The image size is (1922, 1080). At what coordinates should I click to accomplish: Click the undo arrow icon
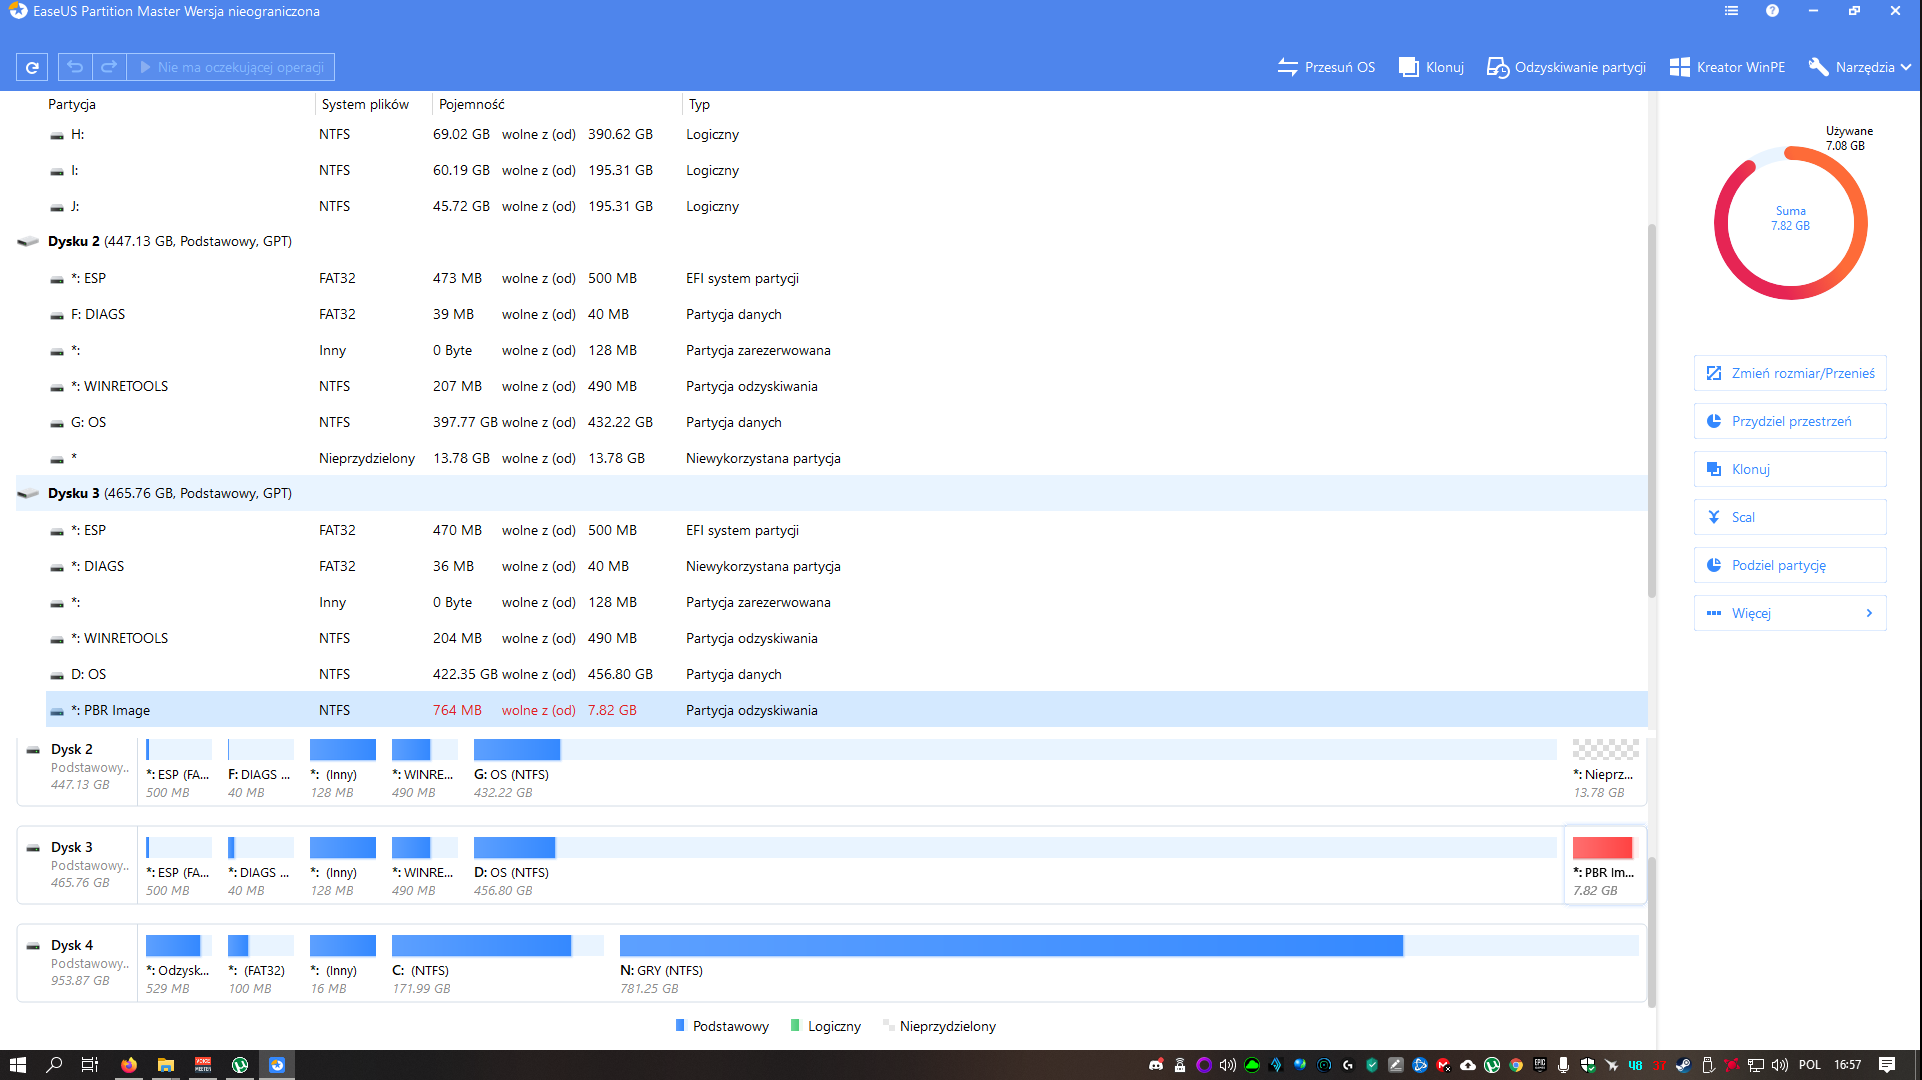click(x=75, y=67)
